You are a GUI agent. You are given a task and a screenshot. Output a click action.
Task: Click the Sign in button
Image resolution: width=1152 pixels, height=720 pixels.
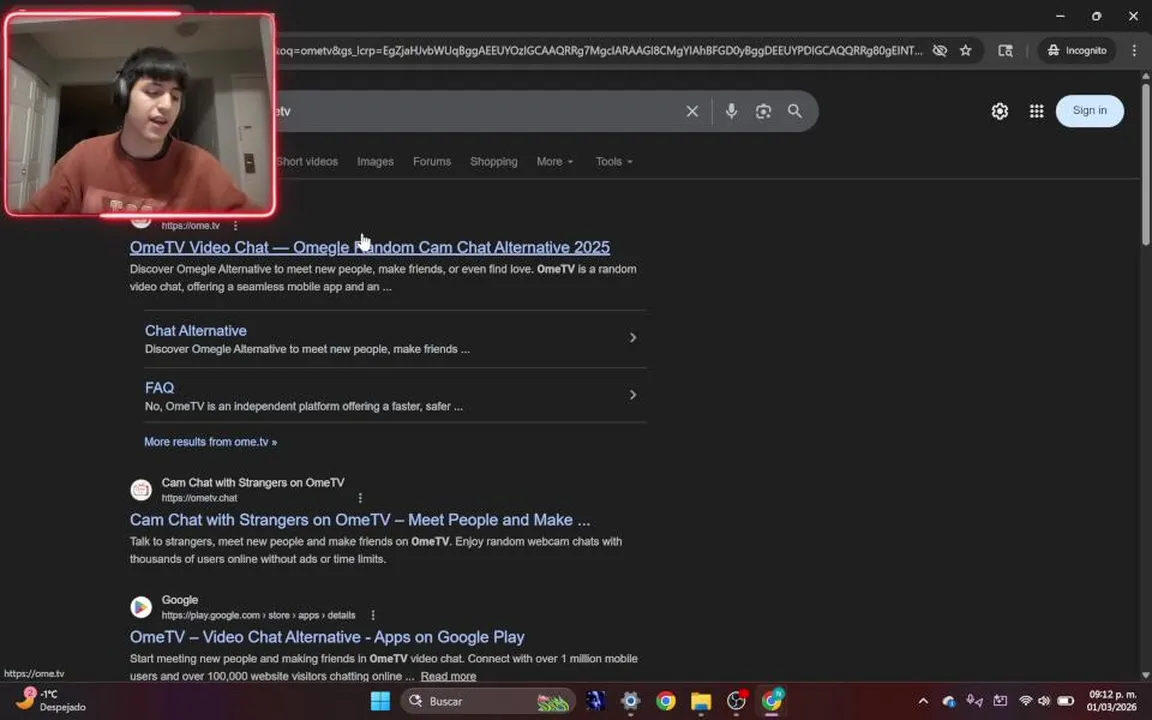[1090, 110]
